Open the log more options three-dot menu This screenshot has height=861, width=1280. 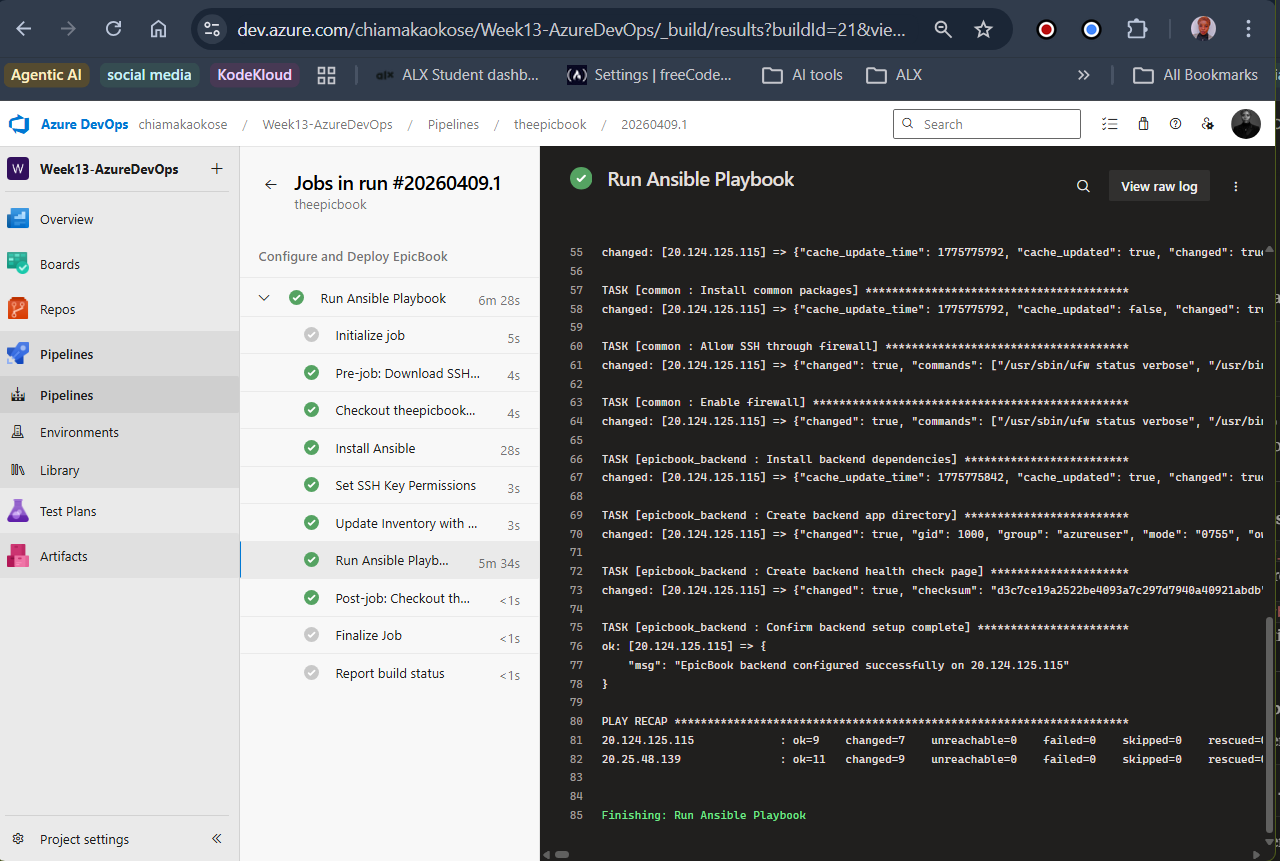[1236, 186]
